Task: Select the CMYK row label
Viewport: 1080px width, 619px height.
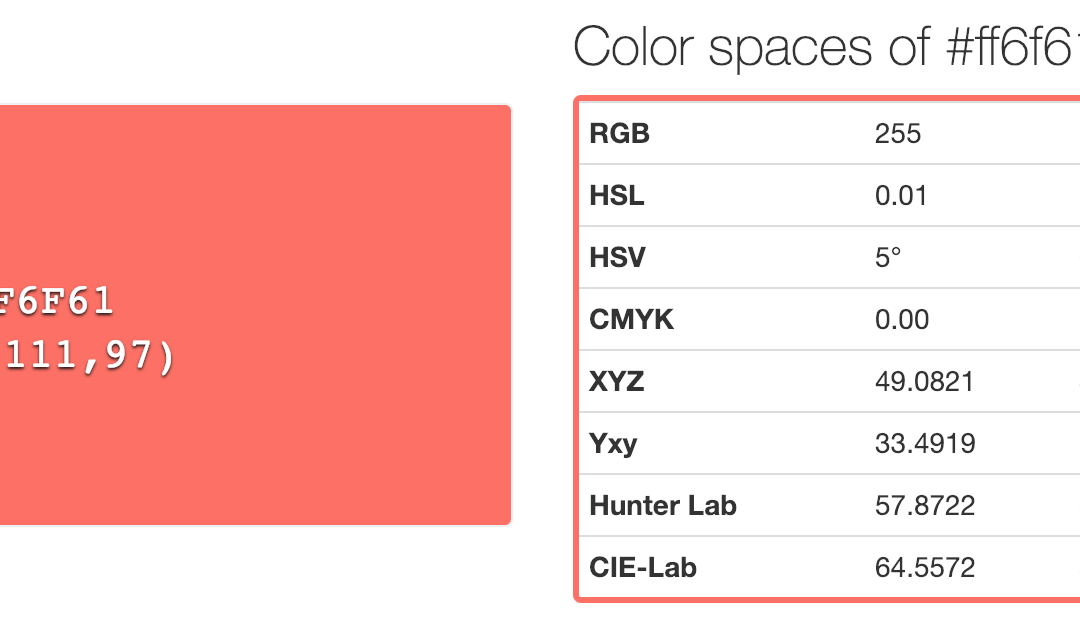Action: point(632,319)
